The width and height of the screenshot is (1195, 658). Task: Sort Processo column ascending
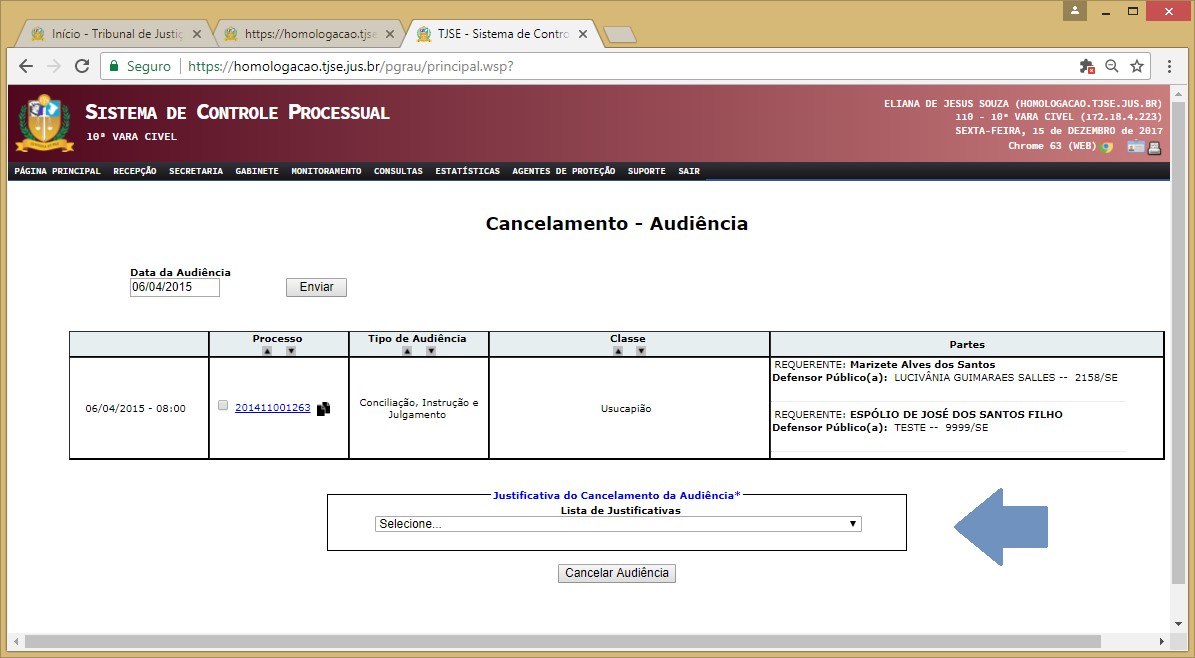pos(267,351)
